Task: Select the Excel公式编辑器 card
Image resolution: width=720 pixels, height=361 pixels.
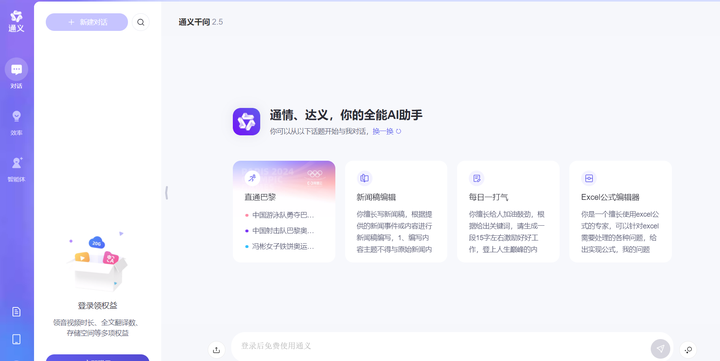Action: [x=620, y=211]
